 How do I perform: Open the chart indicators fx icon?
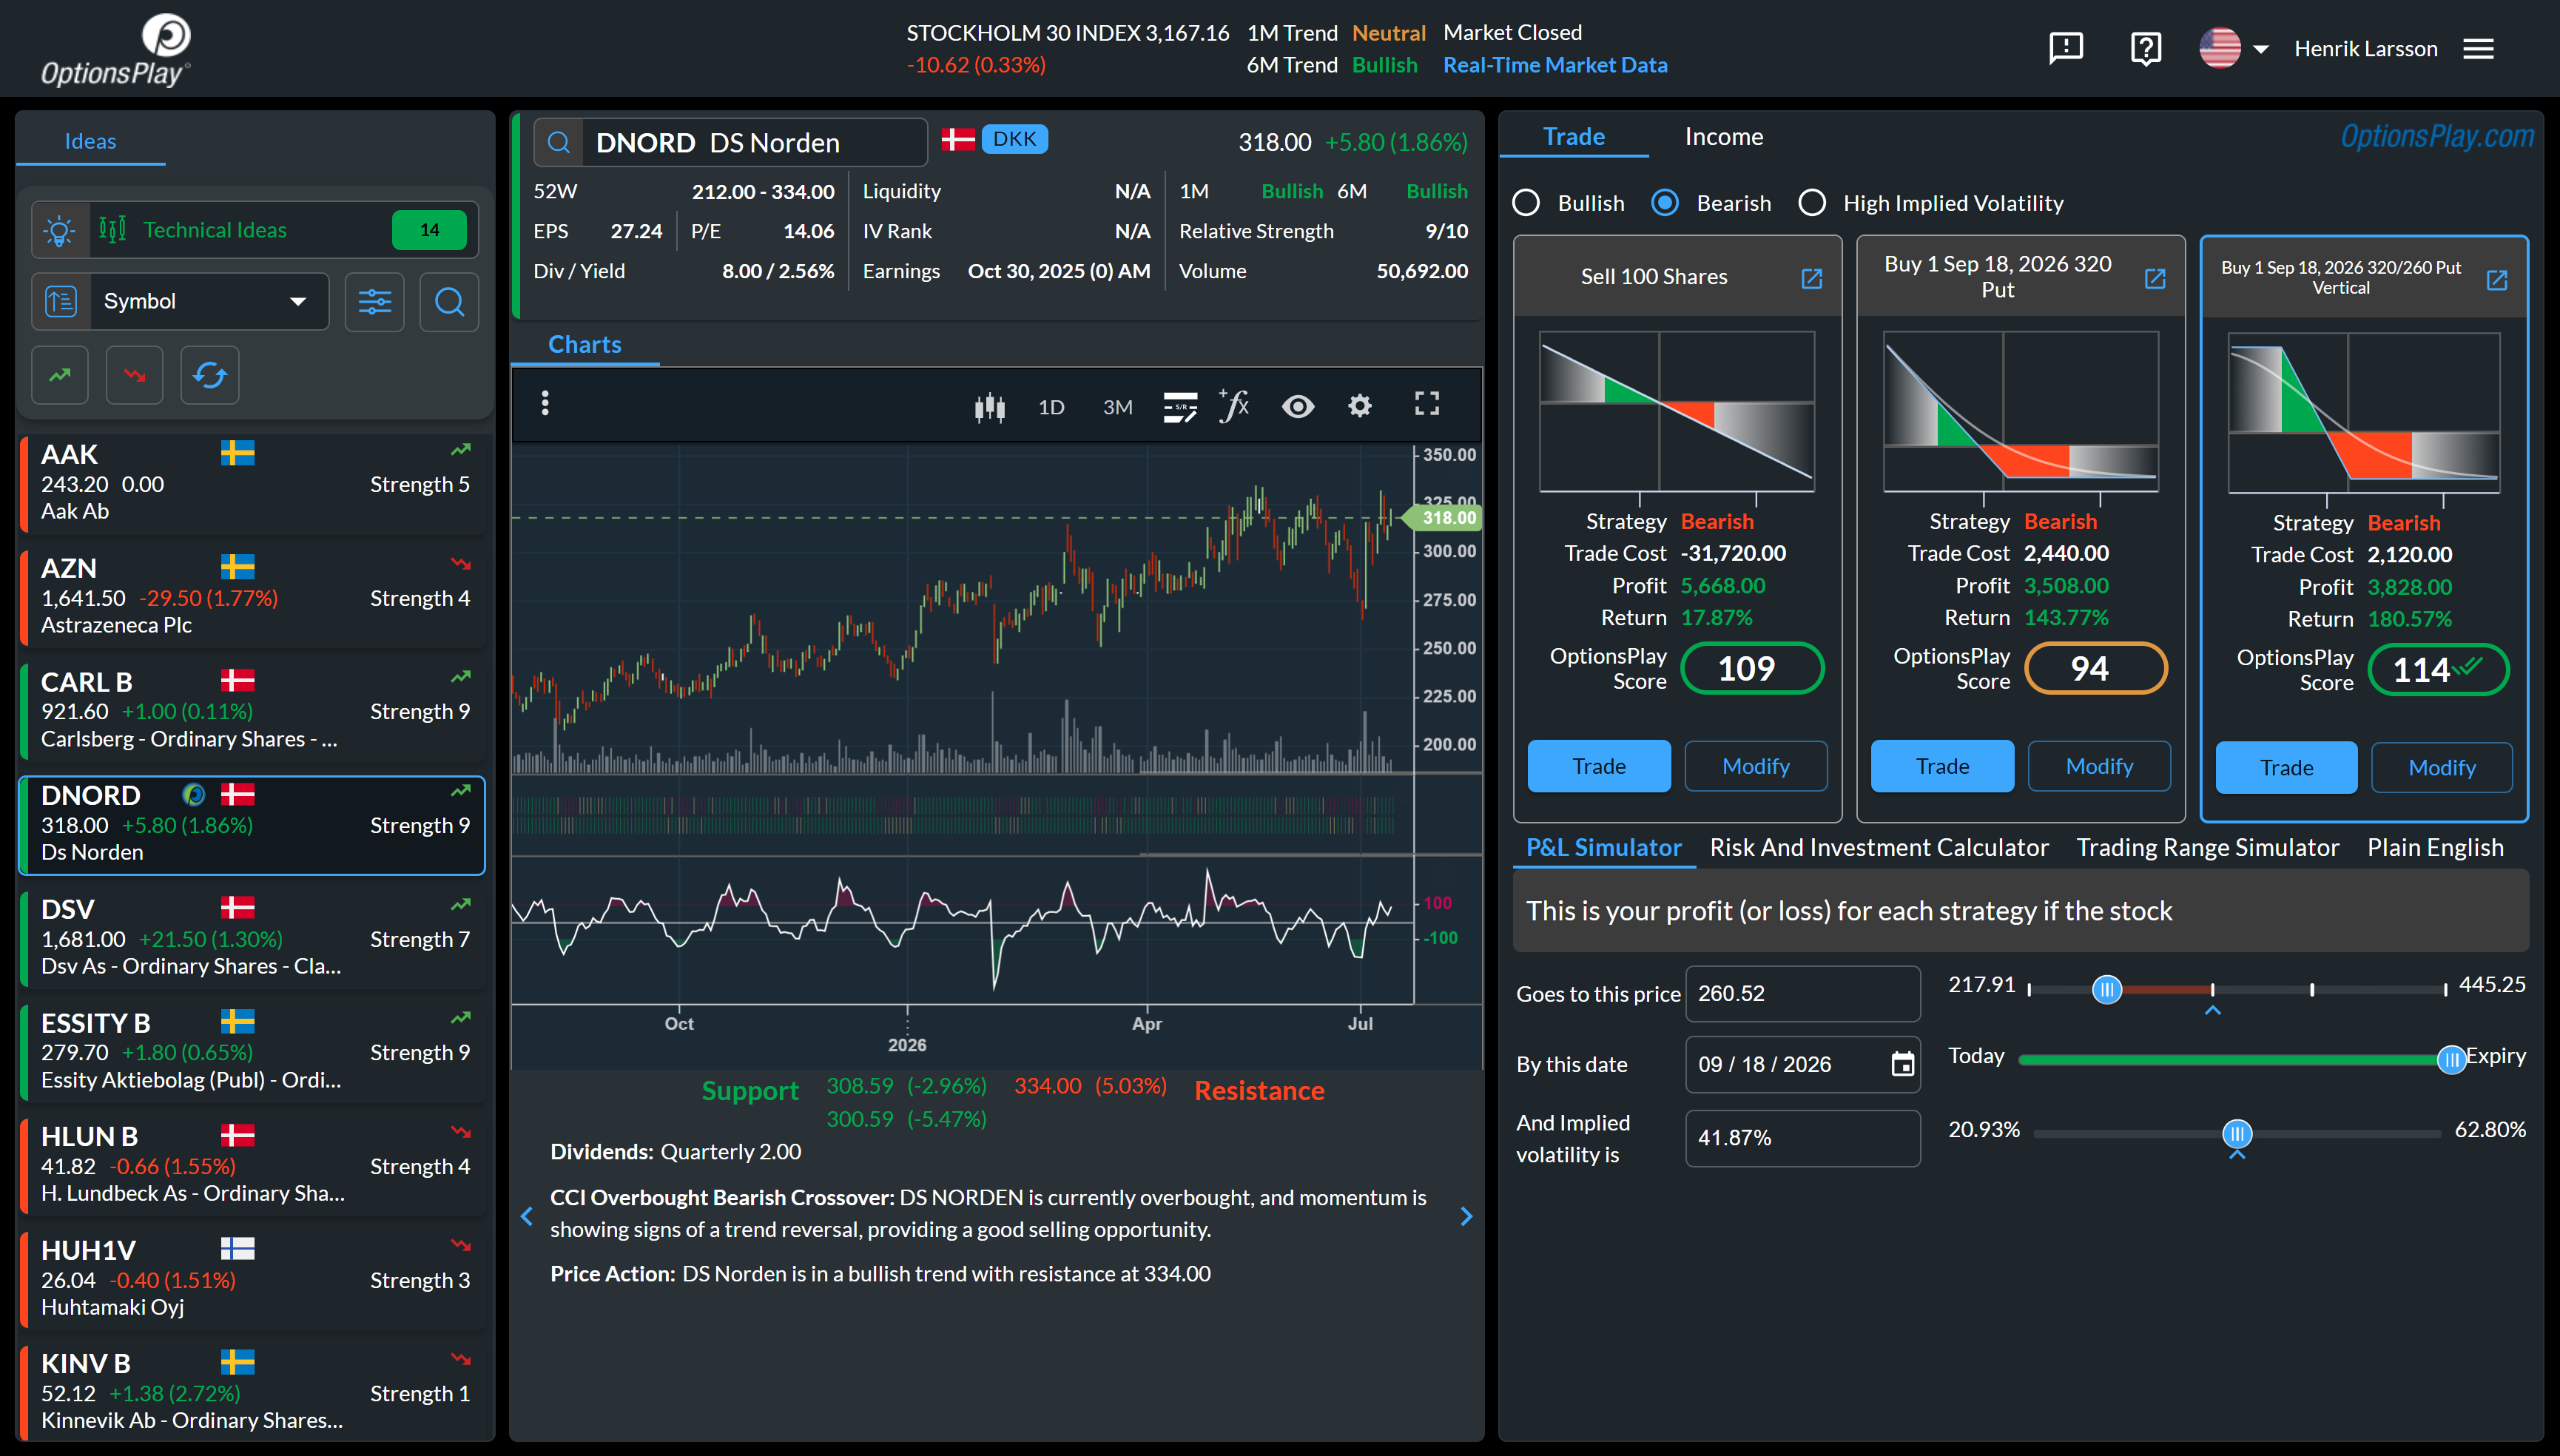tap(1234, 406)
